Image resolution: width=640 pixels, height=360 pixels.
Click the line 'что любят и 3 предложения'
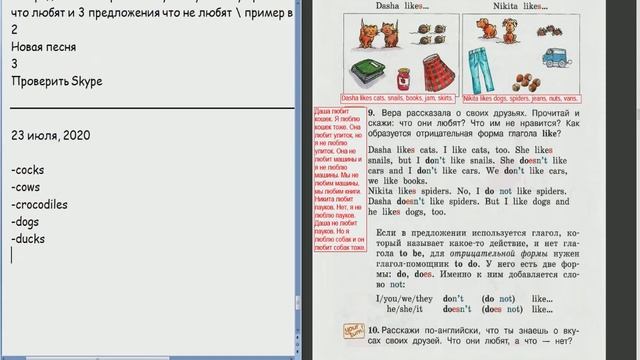click(152, 13)
